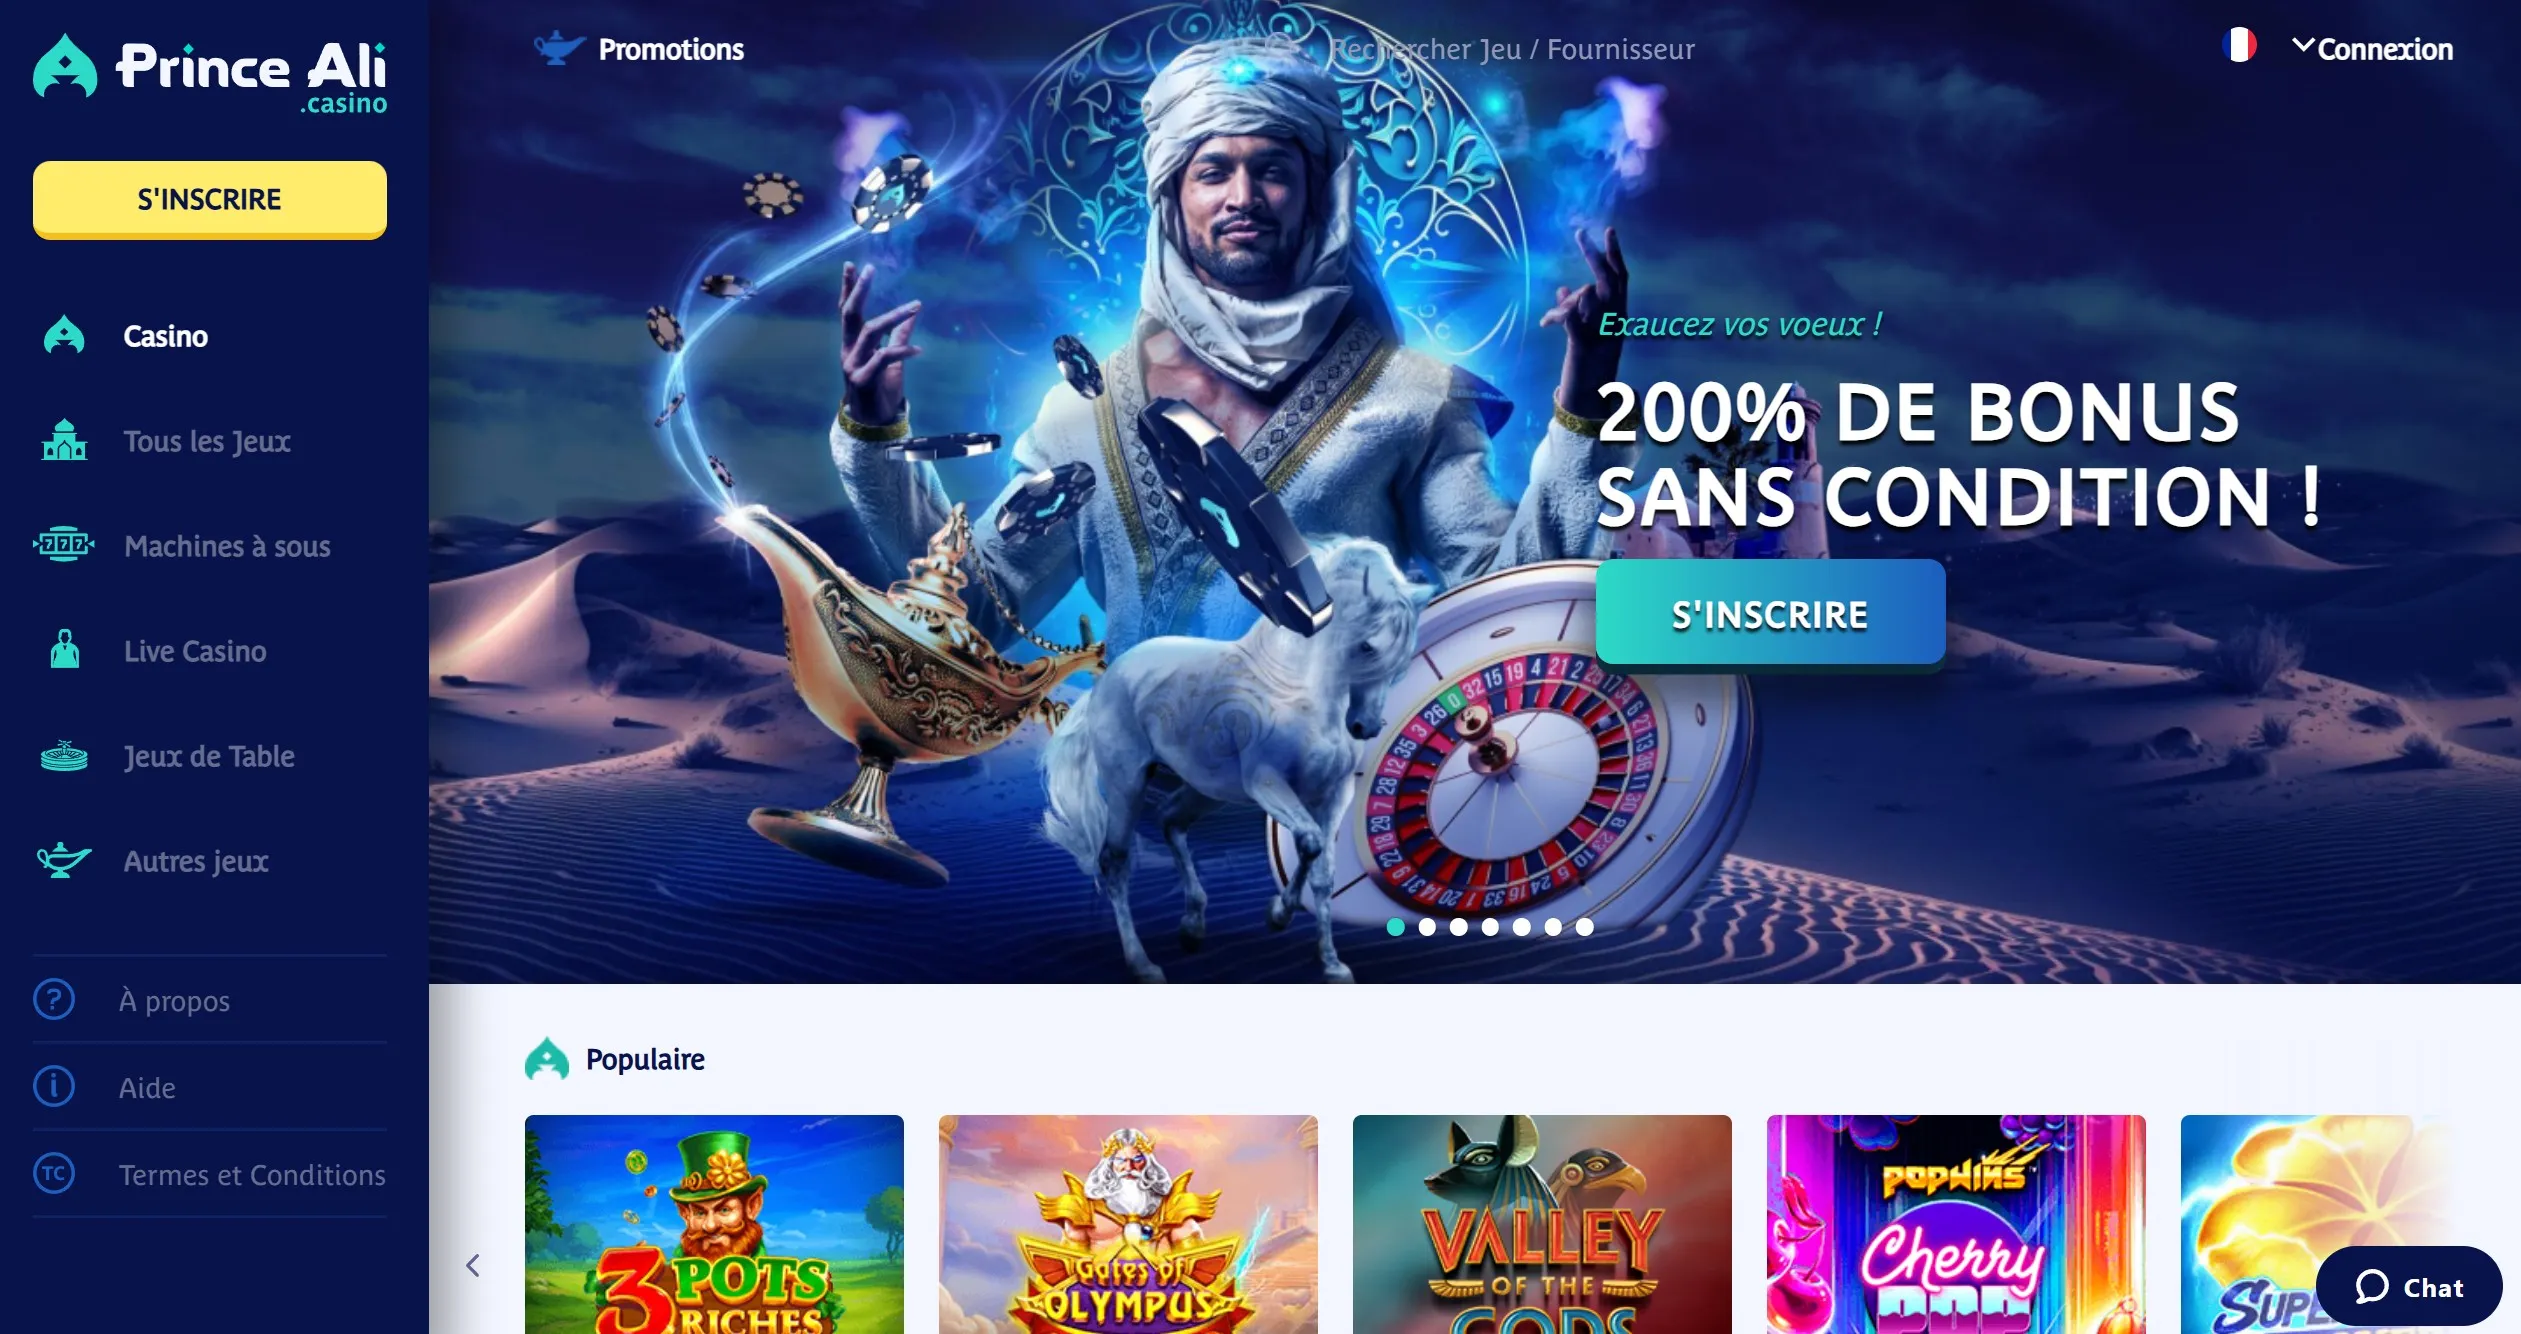Screen dimensions: 2521x1334
Task: Open the Jeux de Table roulette icon
Action: 64,756
